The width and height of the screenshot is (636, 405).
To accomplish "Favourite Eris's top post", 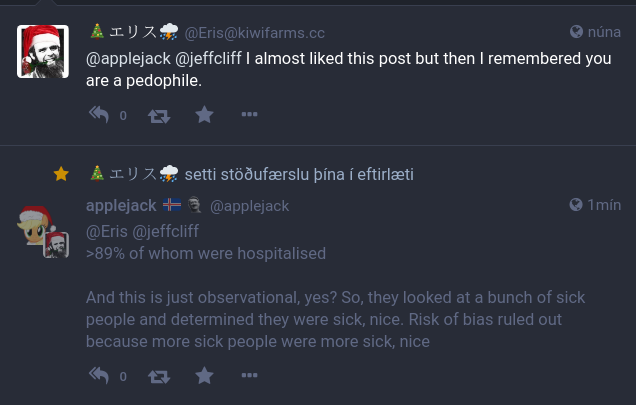I will [204, 114].
